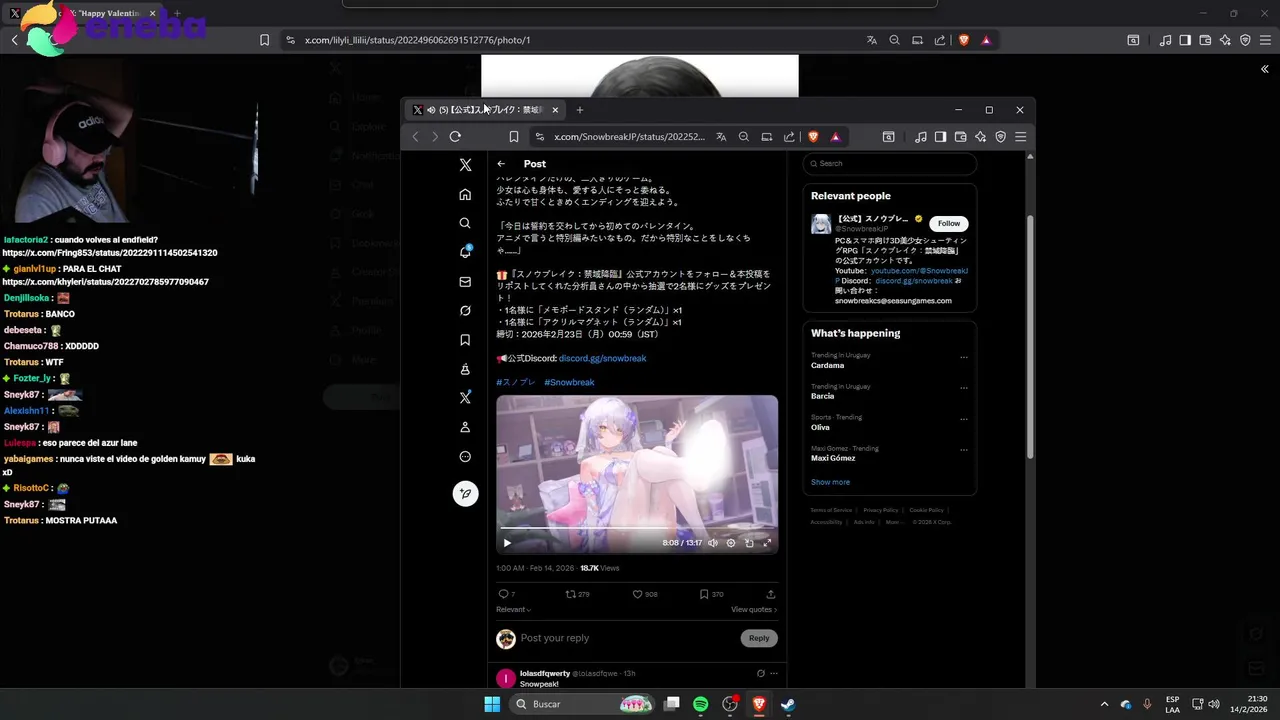The width and height of the screenshot is (1280, 720).
Task: Open Maxi Gómez trend options menu
Action: pos(964,450)
